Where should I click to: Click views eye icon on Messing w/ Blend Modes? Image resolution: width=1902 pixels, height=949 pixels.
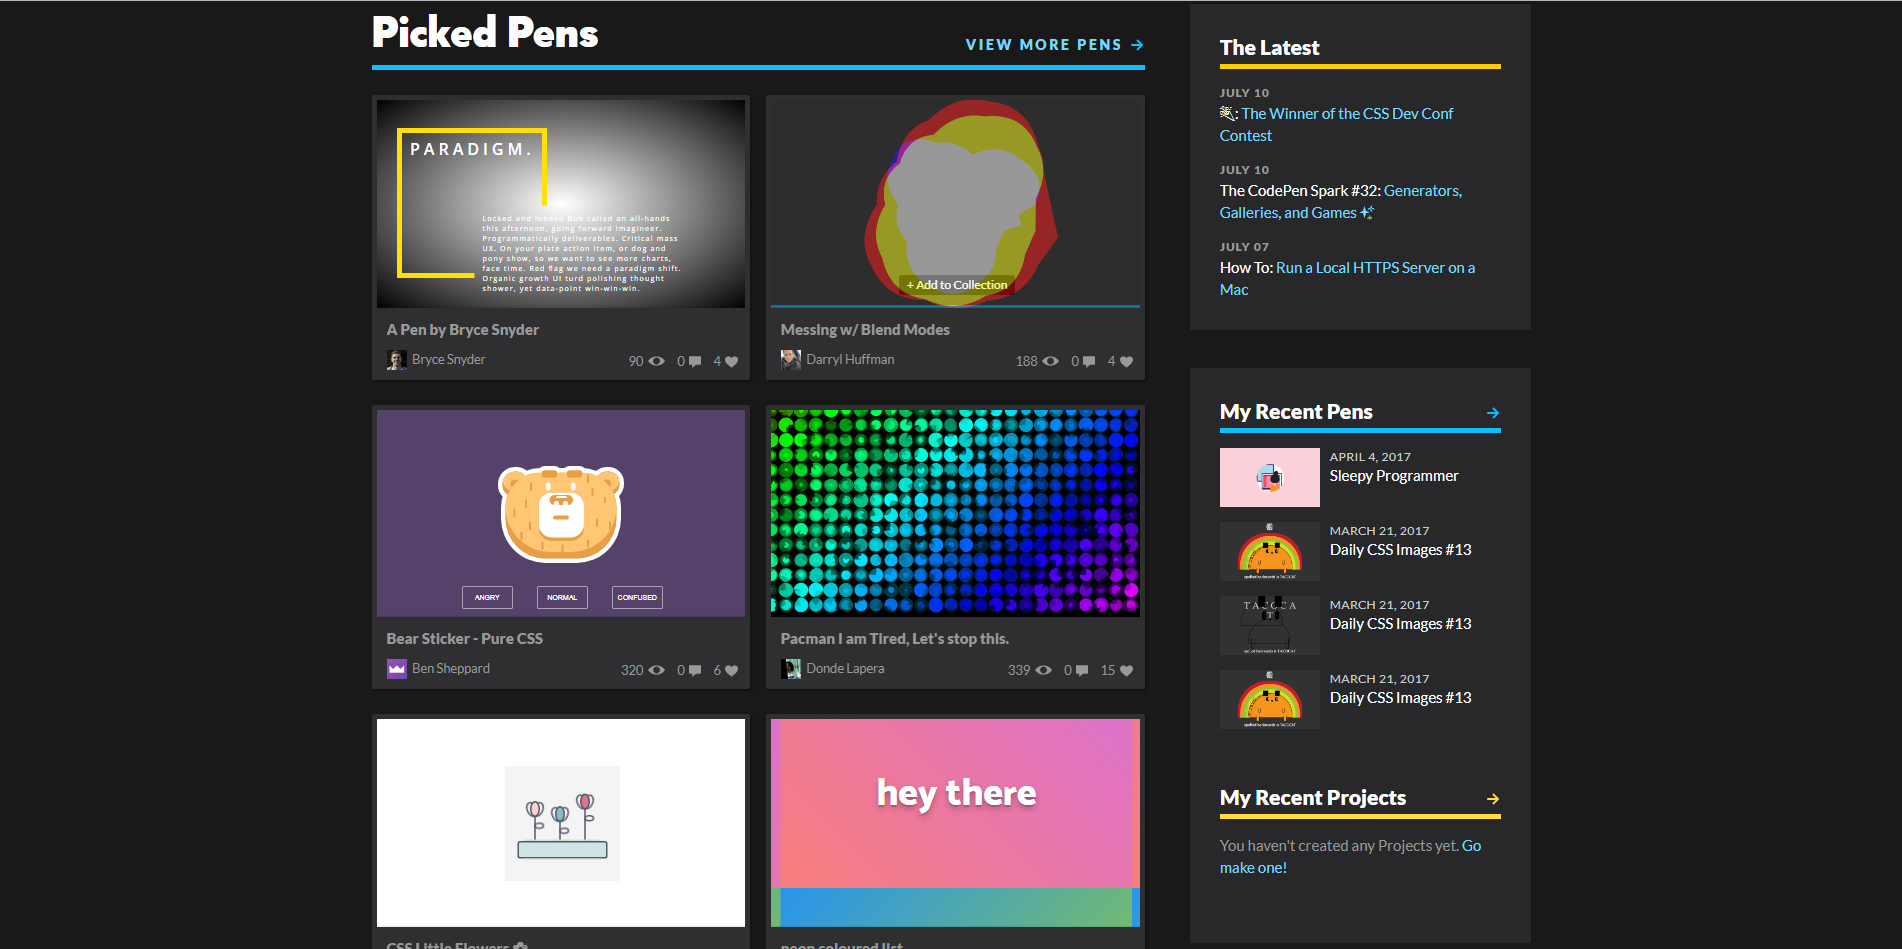click(x=1050, y=362)
